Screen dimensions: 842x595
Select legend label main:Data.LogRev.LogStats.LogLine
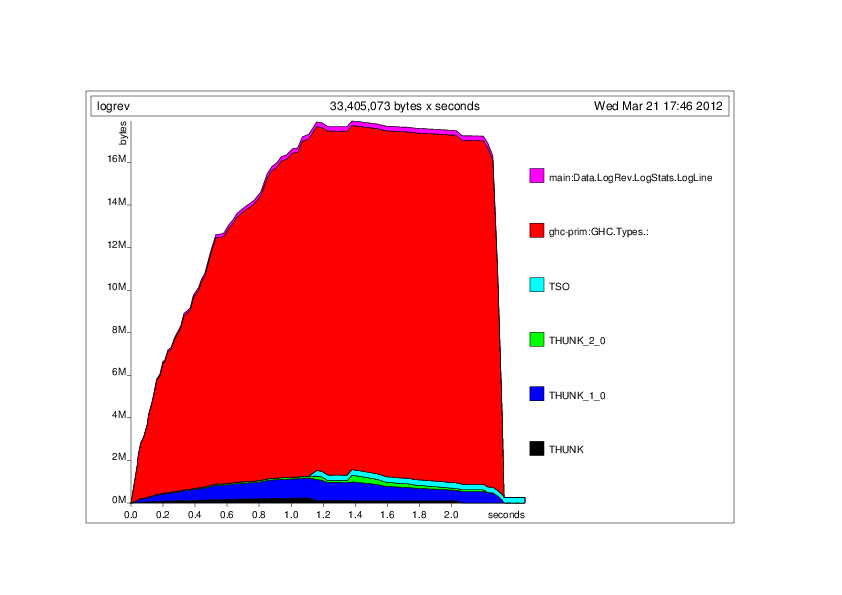[x=630, y=178]
